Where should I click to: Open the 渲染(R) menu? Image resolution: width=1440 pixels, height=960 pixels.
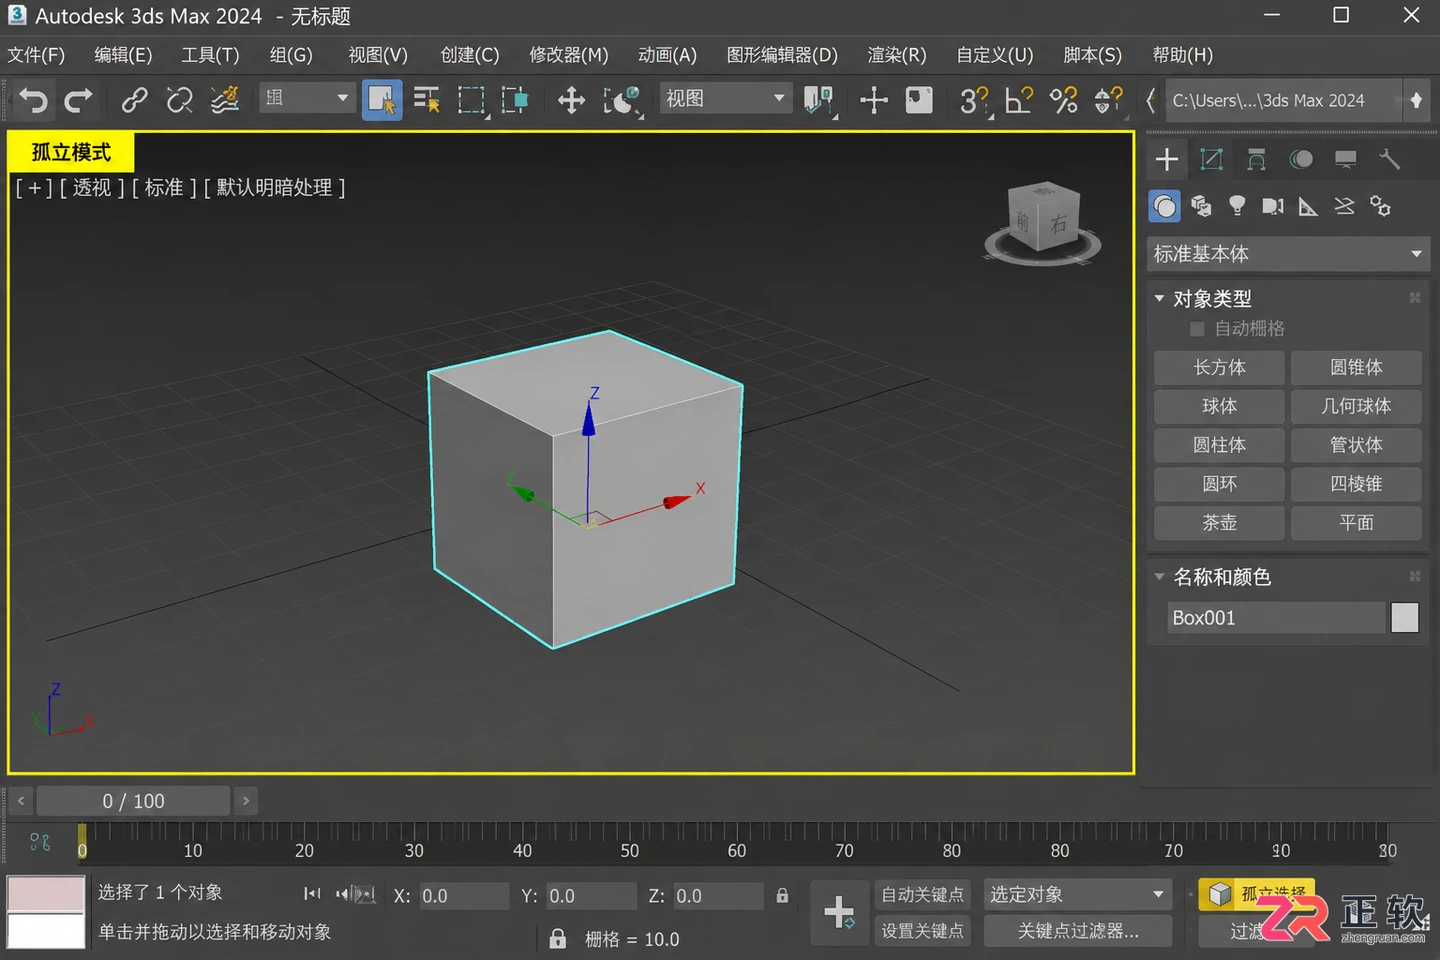(x=897, y=55)
